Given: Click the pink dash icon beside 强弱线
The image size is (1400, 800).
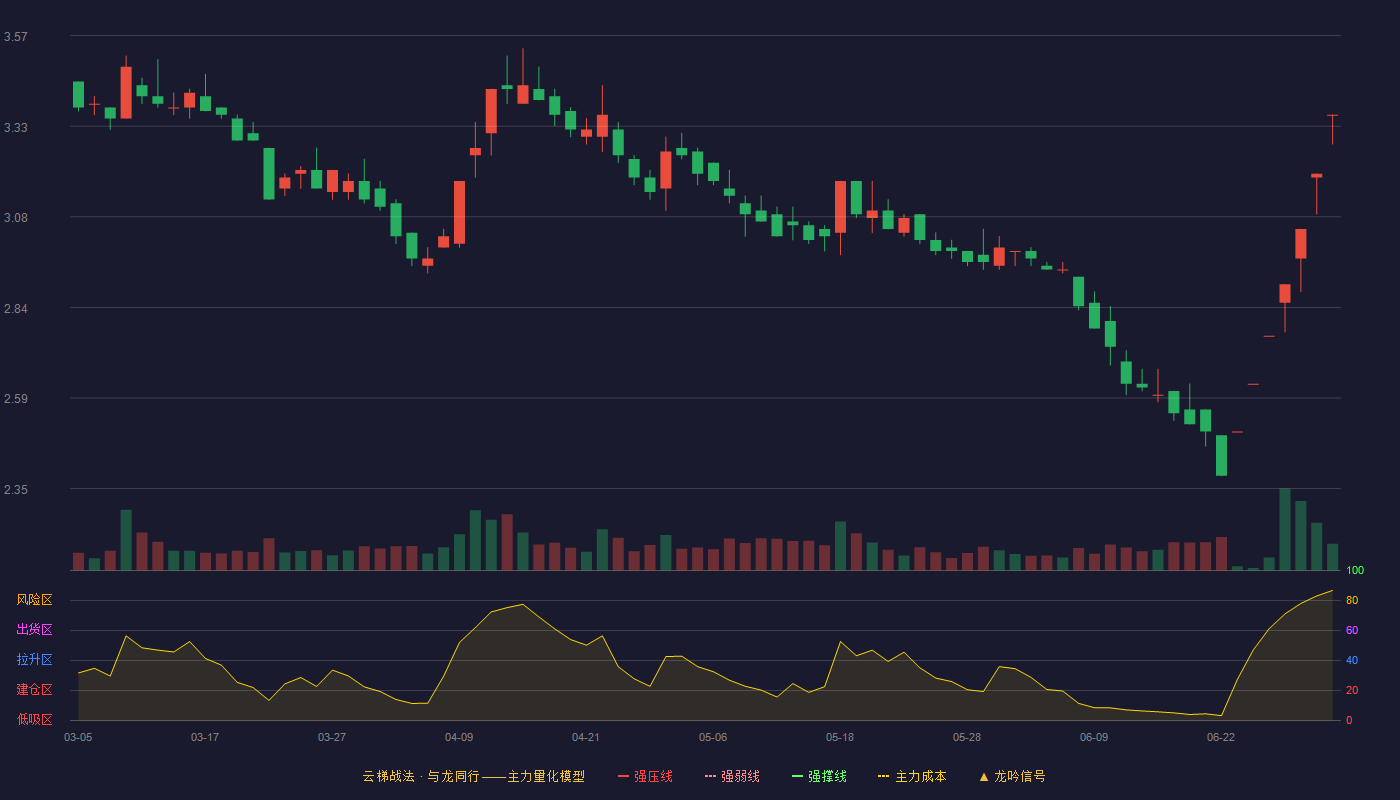Looking at the screenshot, I should tap(710, 776).
